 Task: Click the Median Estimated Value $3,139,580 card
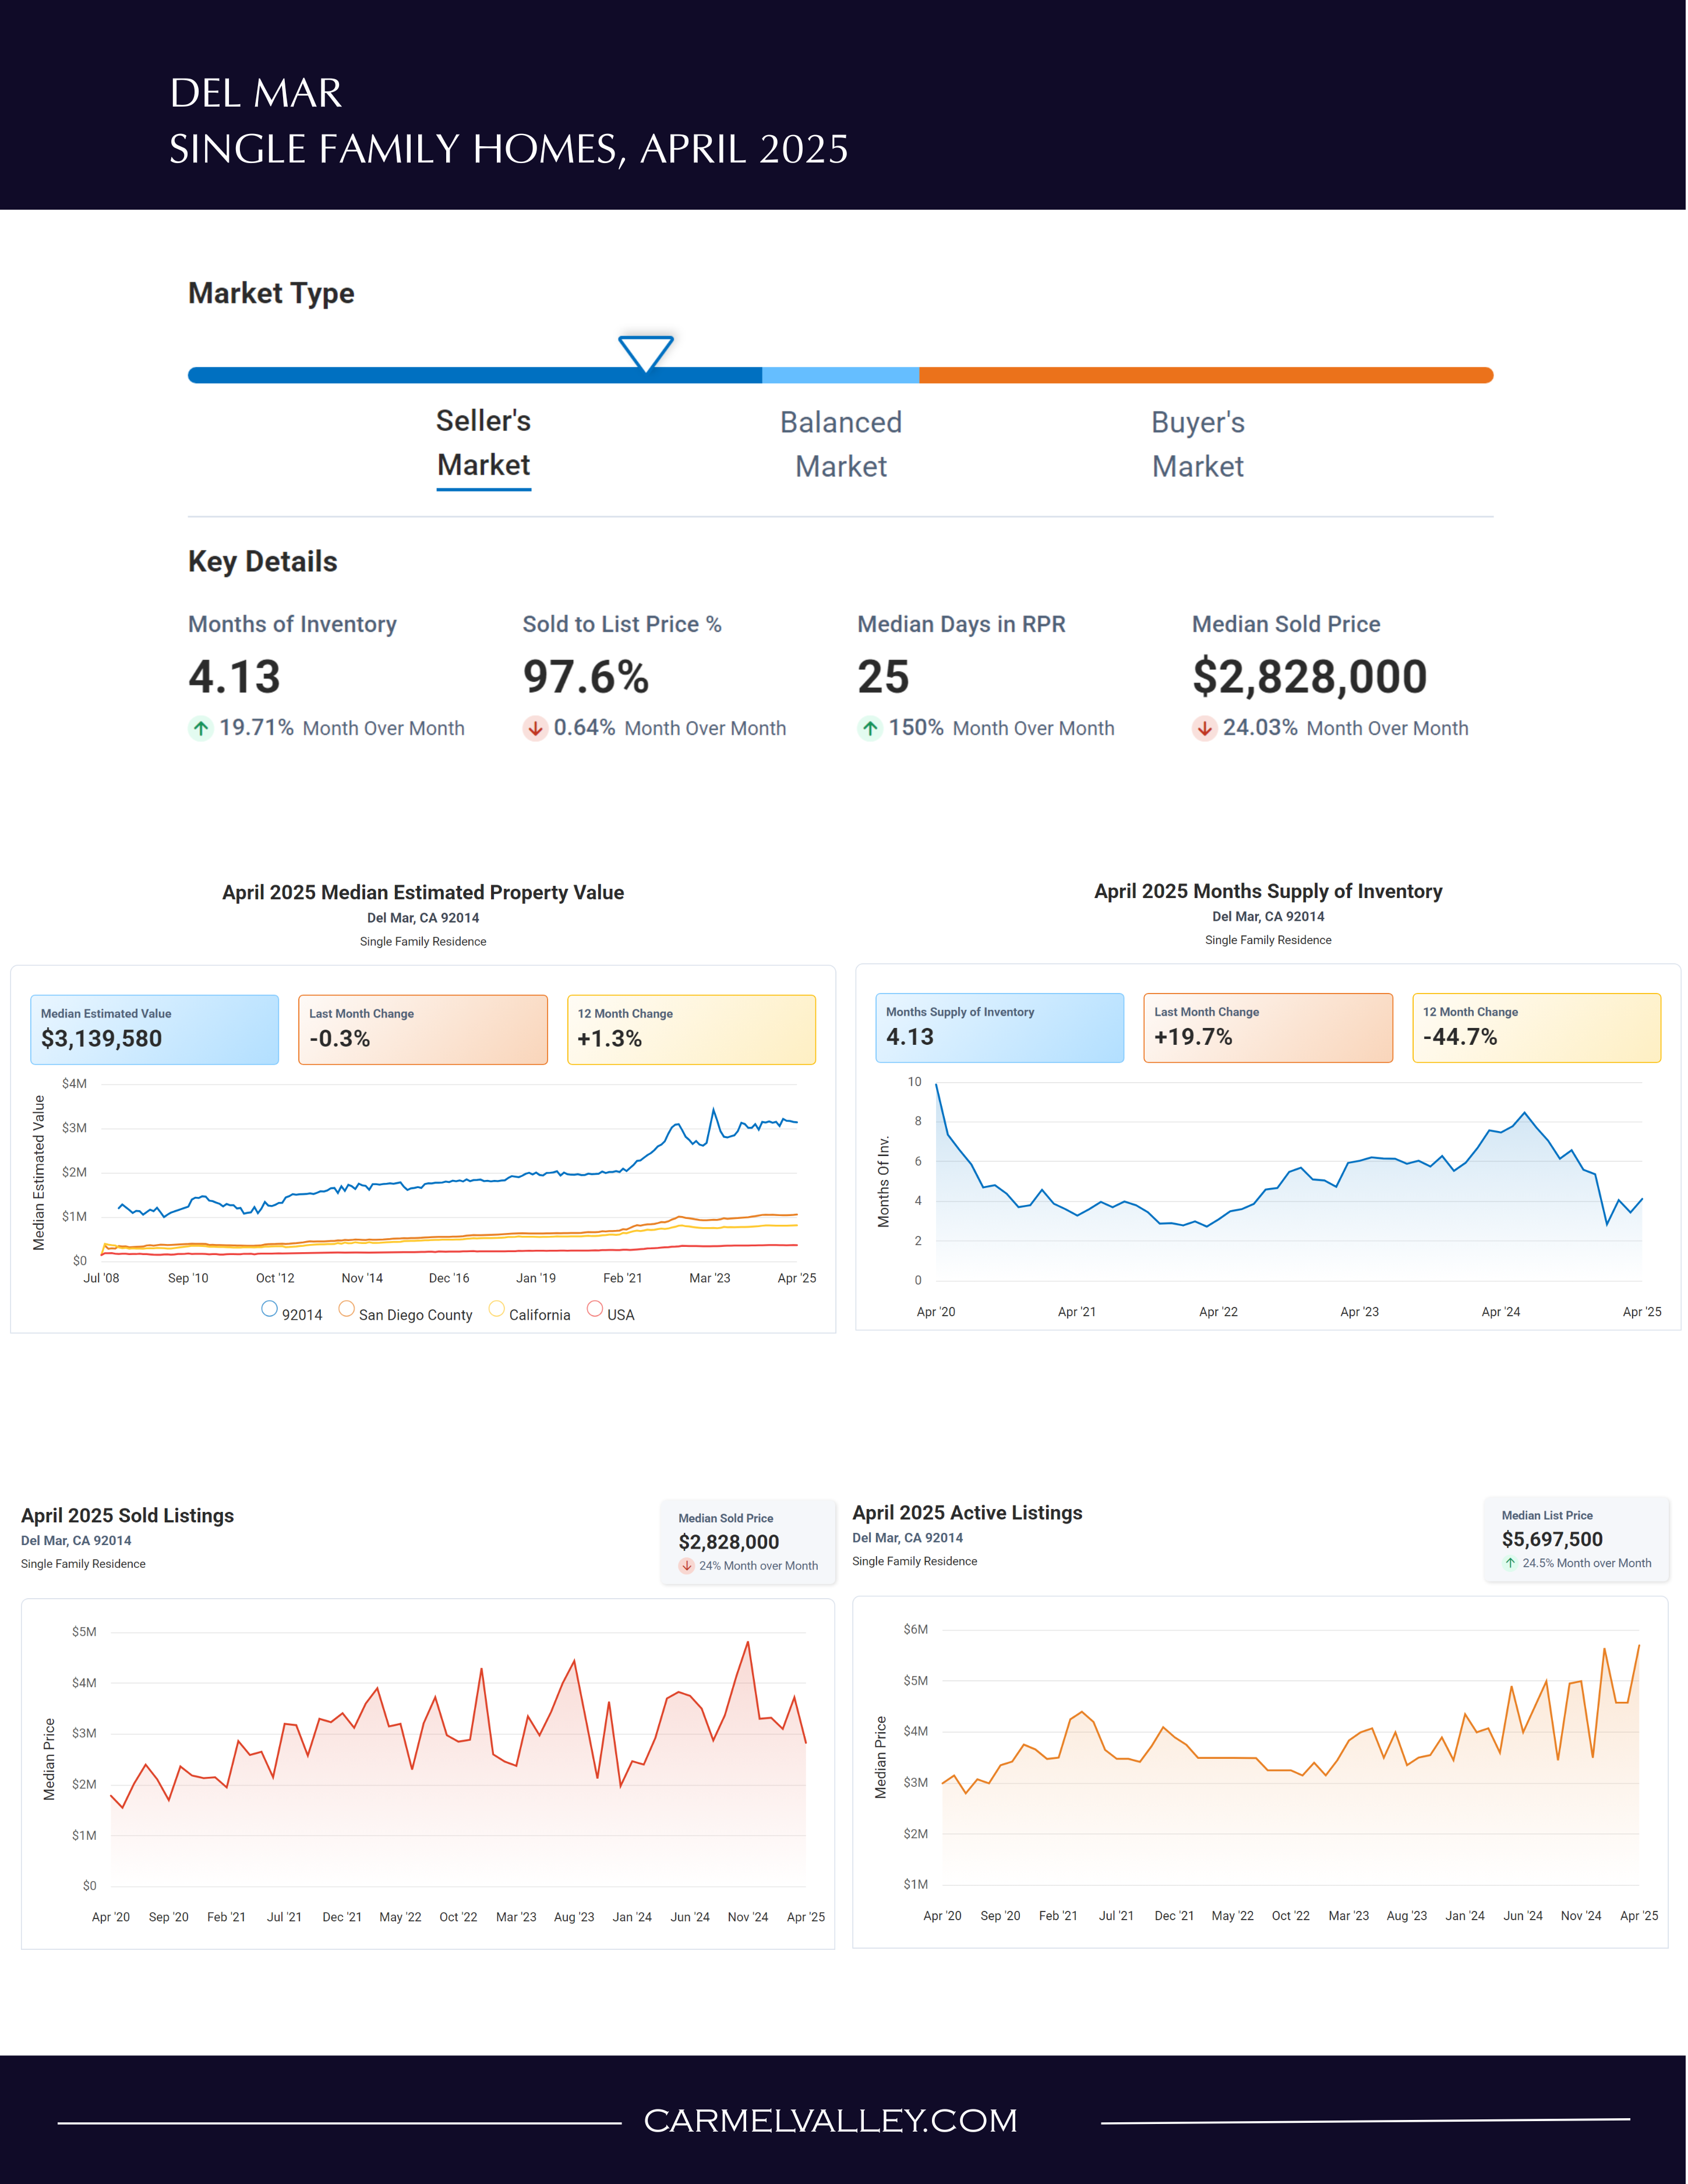point(154,1029)
